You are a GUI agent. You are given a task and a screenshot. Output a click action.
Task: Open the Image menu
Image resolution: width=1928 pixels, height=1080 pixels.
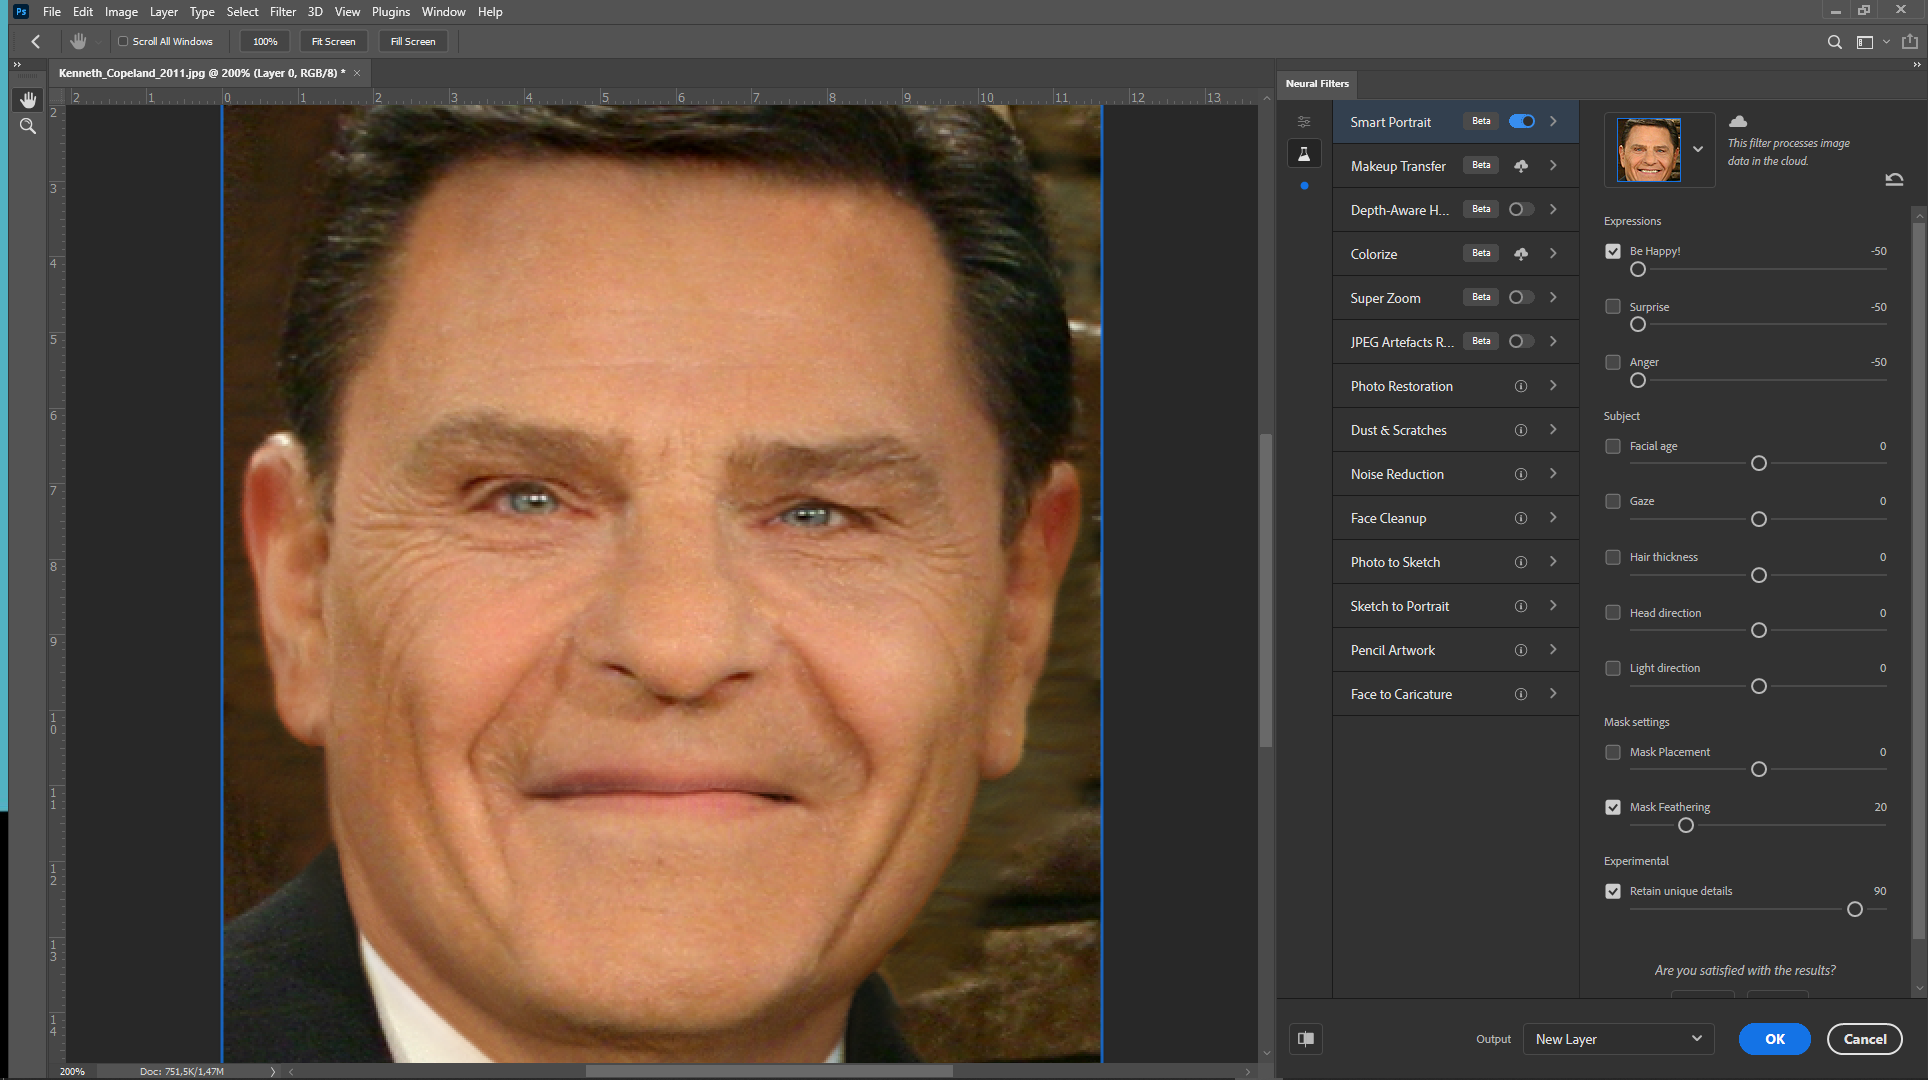coord(121,12)
